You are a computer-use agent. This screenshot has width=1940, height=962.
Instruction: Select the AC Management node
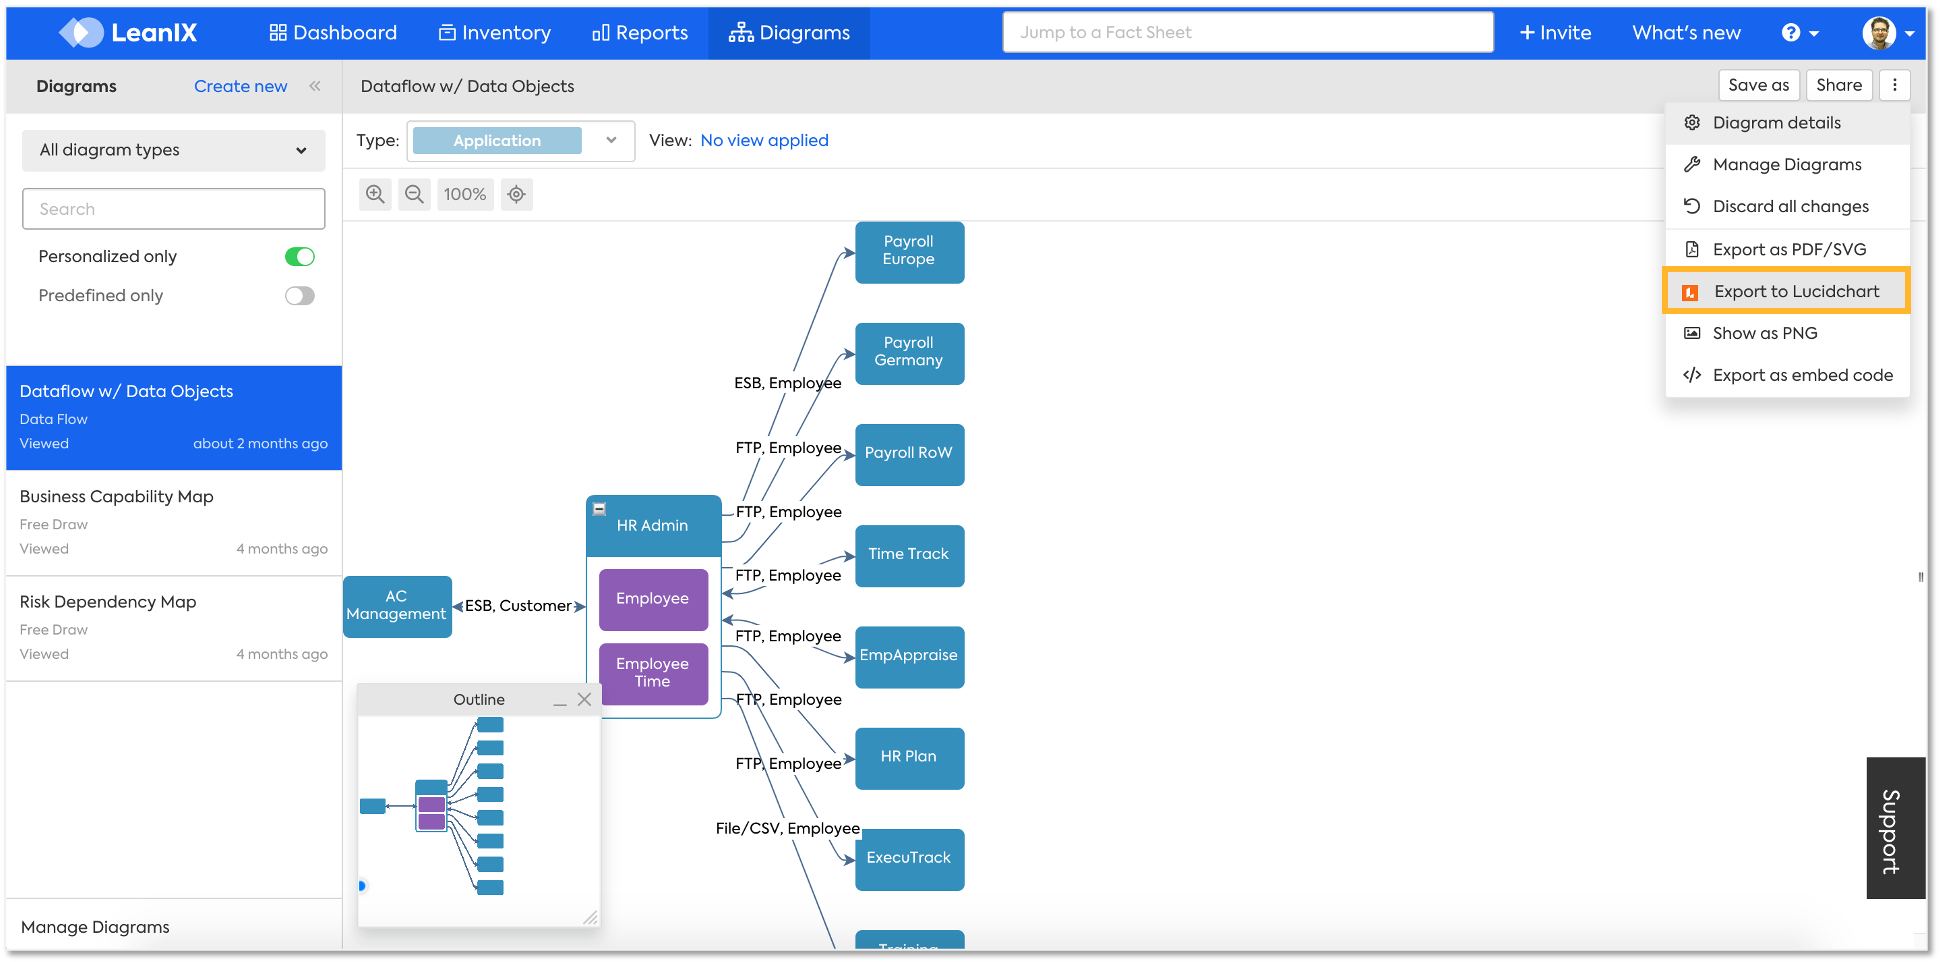coord(397,606)
